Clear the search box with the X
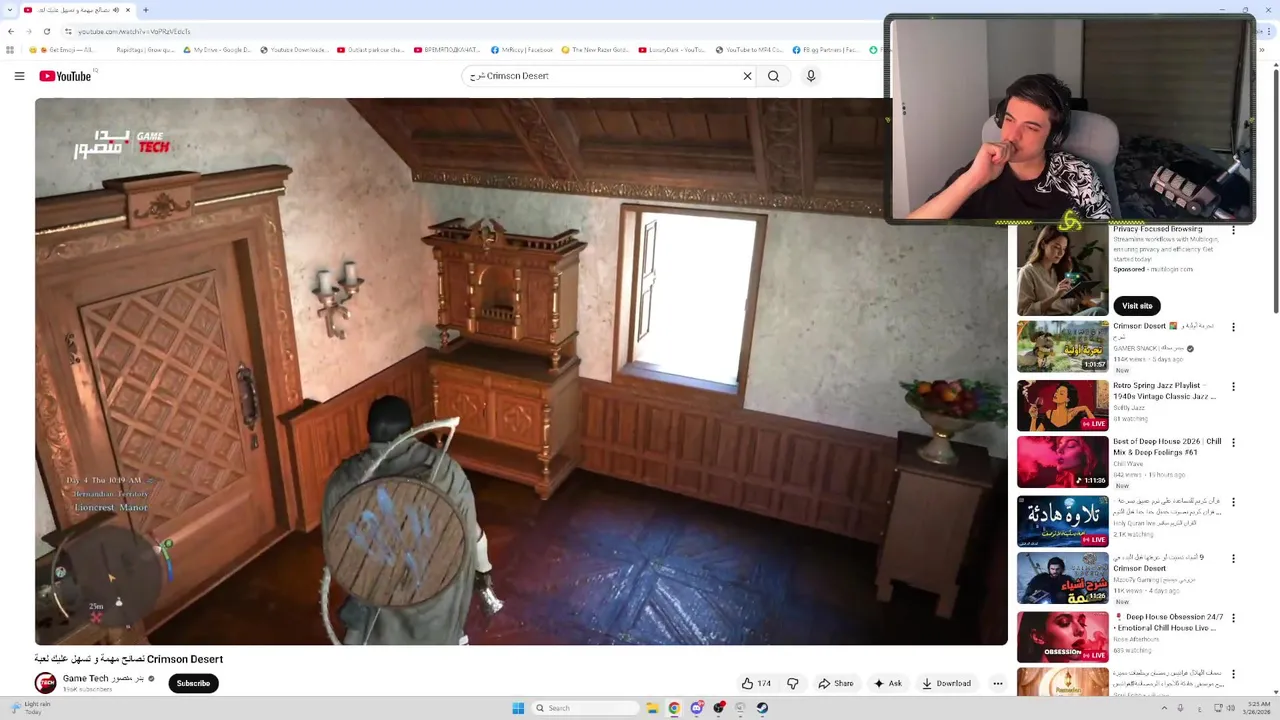Viewport: 1280px width, 720px height. click(747, 76)
